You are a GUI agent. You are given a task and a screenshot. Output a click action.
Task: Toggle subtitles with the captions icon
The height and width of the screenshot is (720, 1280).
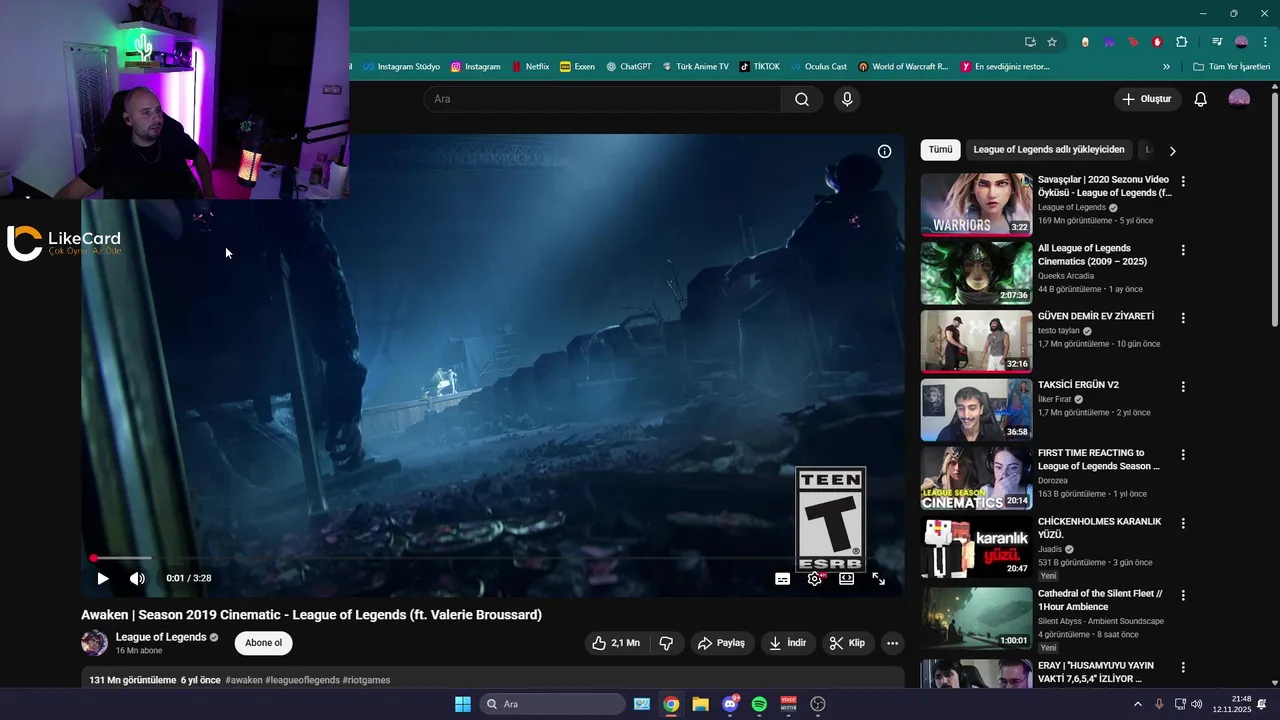[783, 578]
